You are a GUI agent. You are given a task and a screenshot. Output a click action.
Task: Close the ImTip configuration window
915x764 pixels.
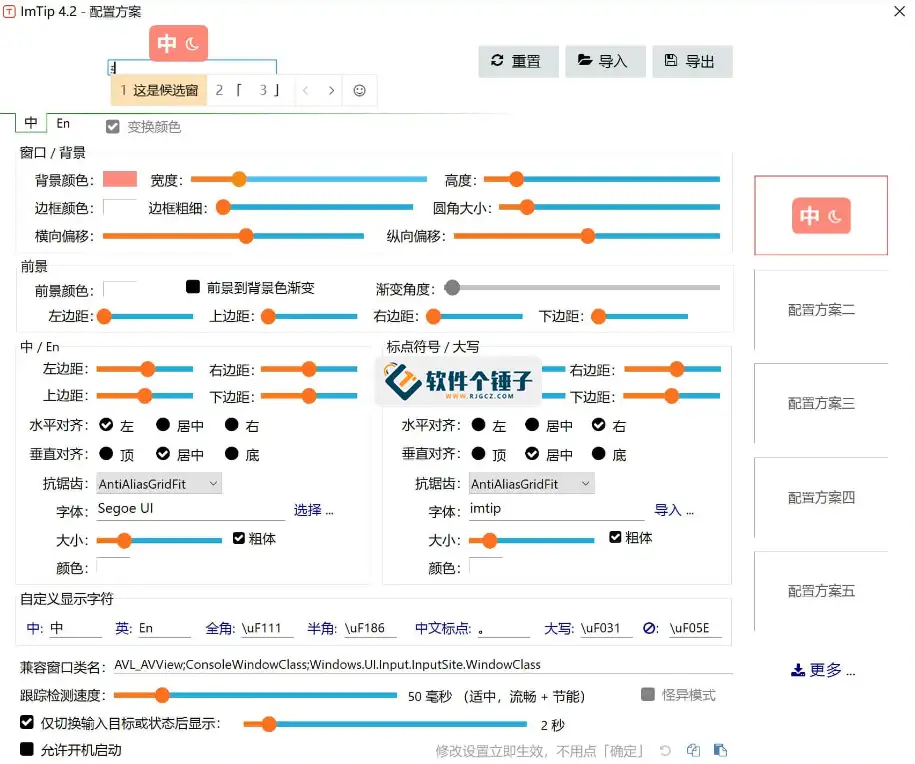point(899,11)
